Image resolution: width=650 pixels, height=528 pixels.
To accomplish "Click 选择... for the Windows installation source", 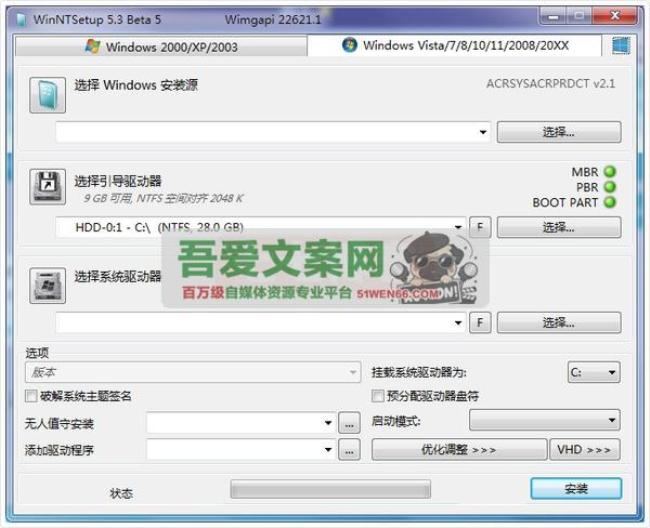I will pos(559,132).
